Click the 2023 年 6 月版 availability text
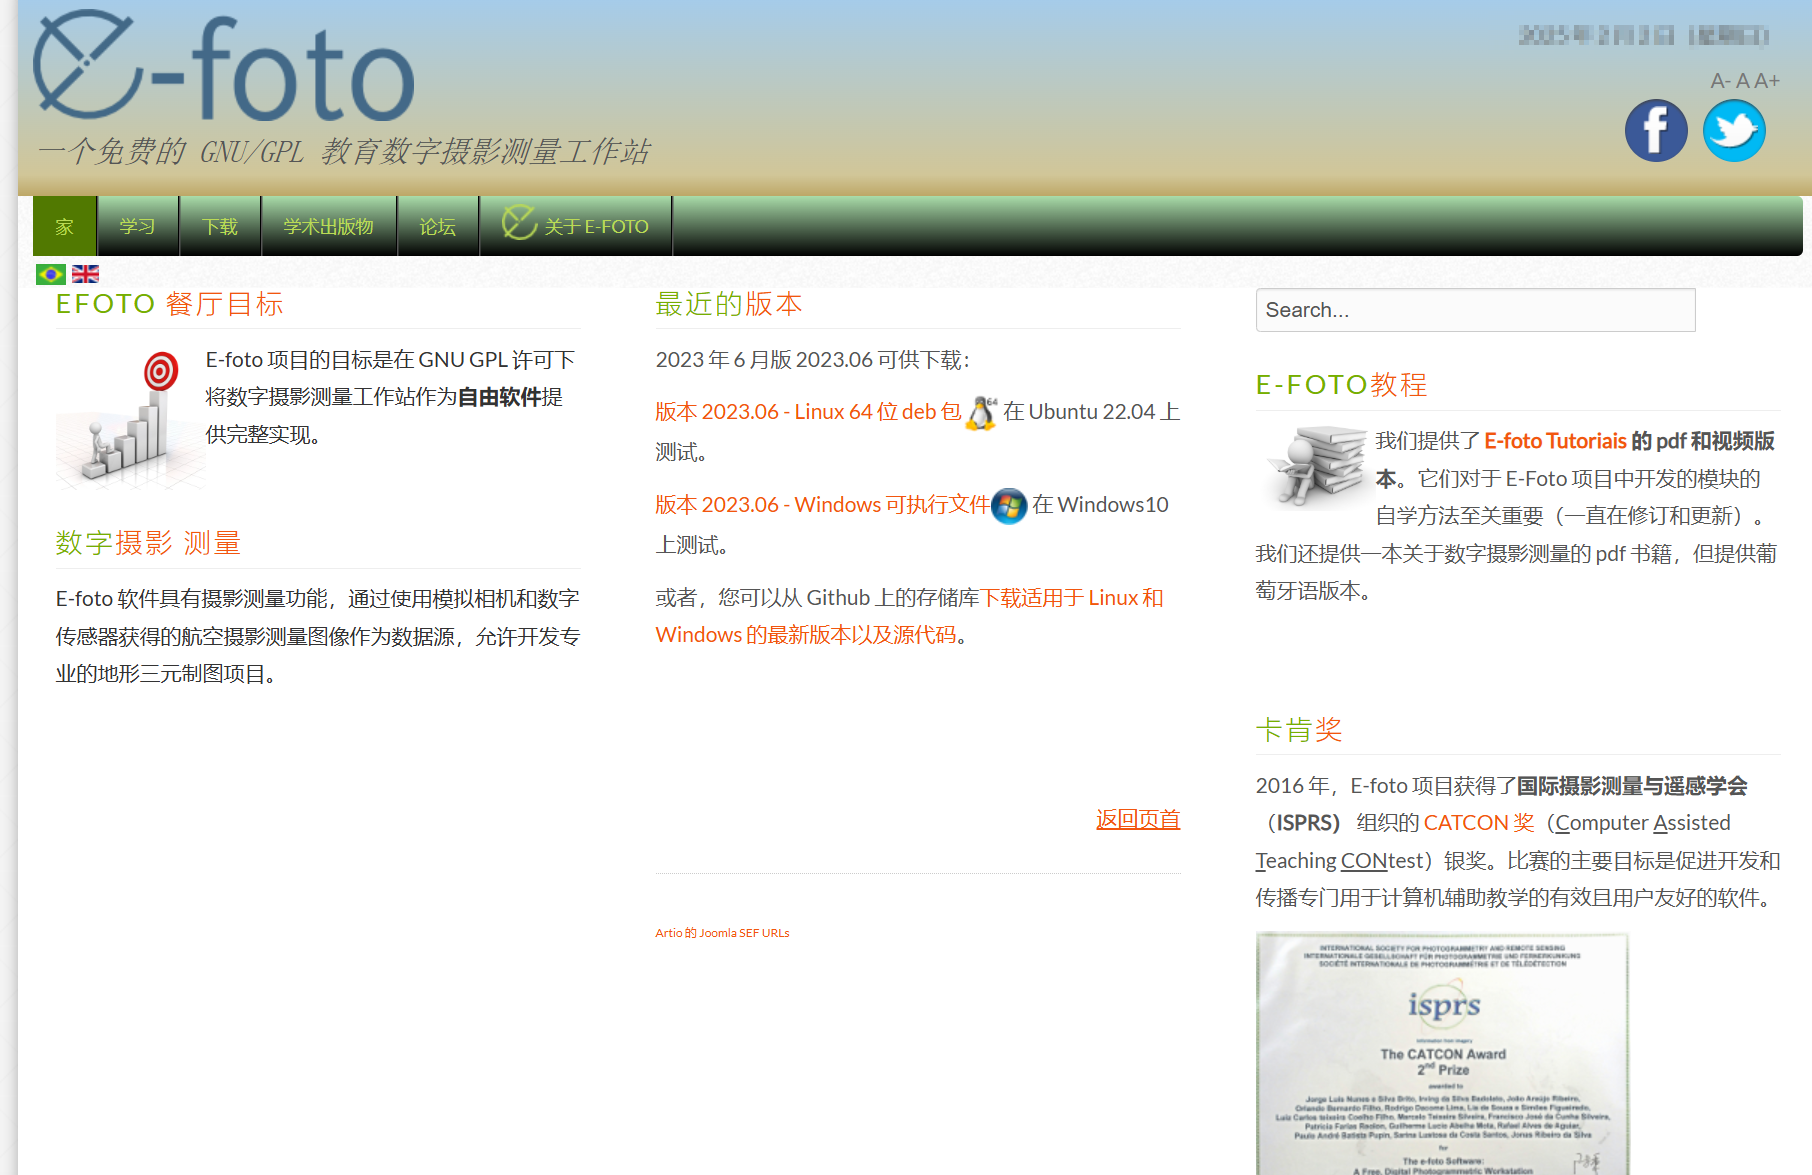 point(812,360)
